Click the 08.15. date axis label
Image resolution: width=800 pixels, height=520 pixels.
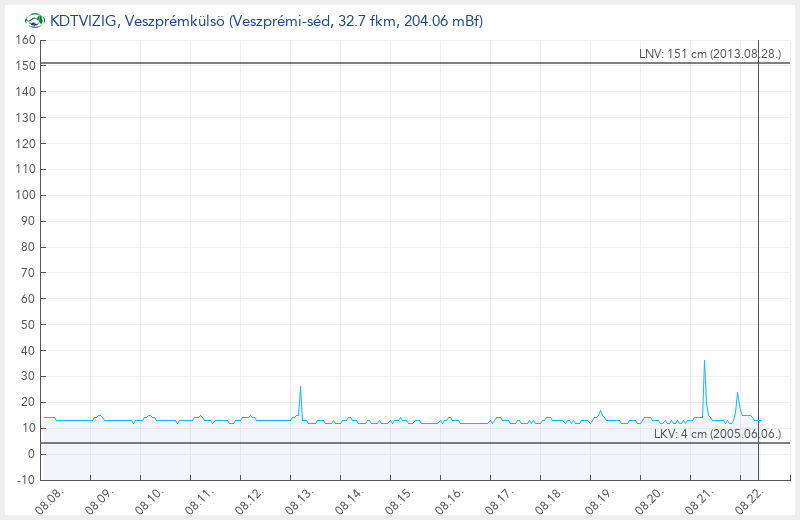400,500
